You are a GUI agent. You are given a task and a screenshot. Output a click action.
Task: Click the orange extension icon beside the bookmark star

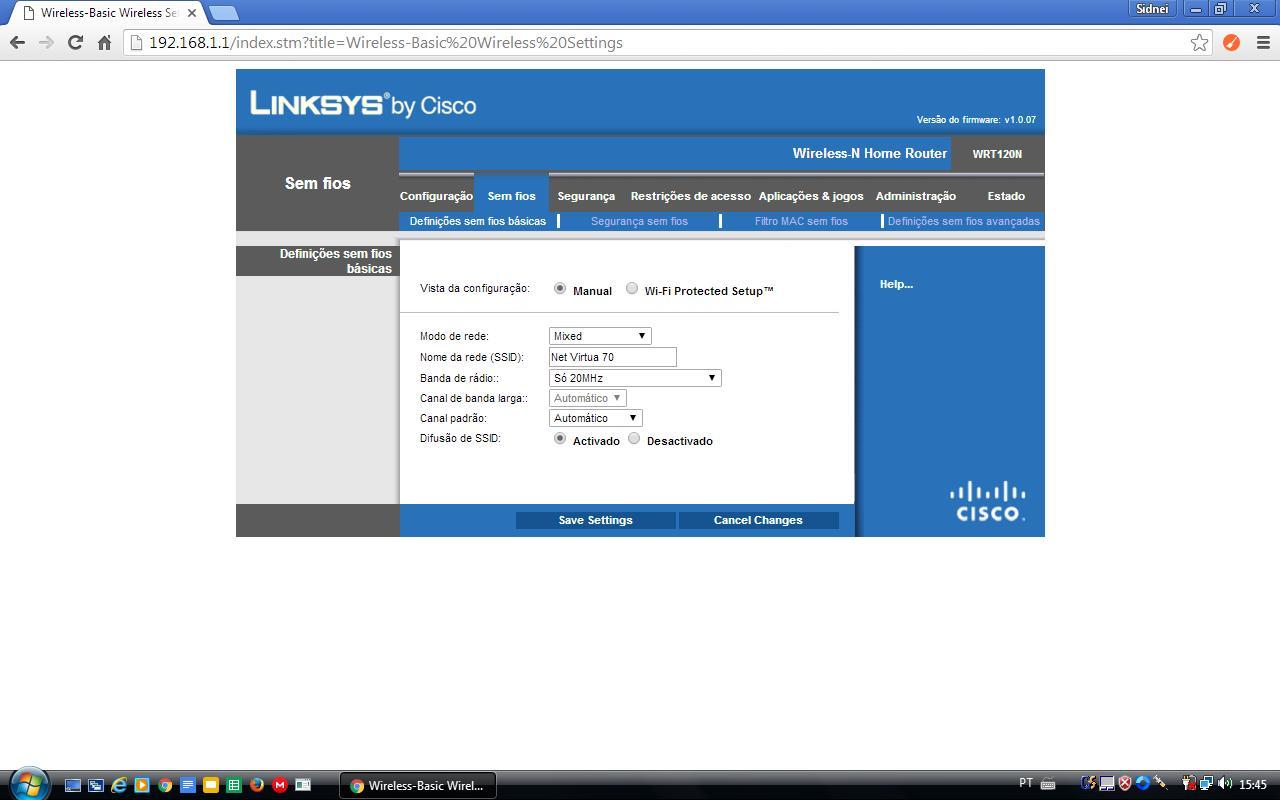click(x=1231, y=42)
